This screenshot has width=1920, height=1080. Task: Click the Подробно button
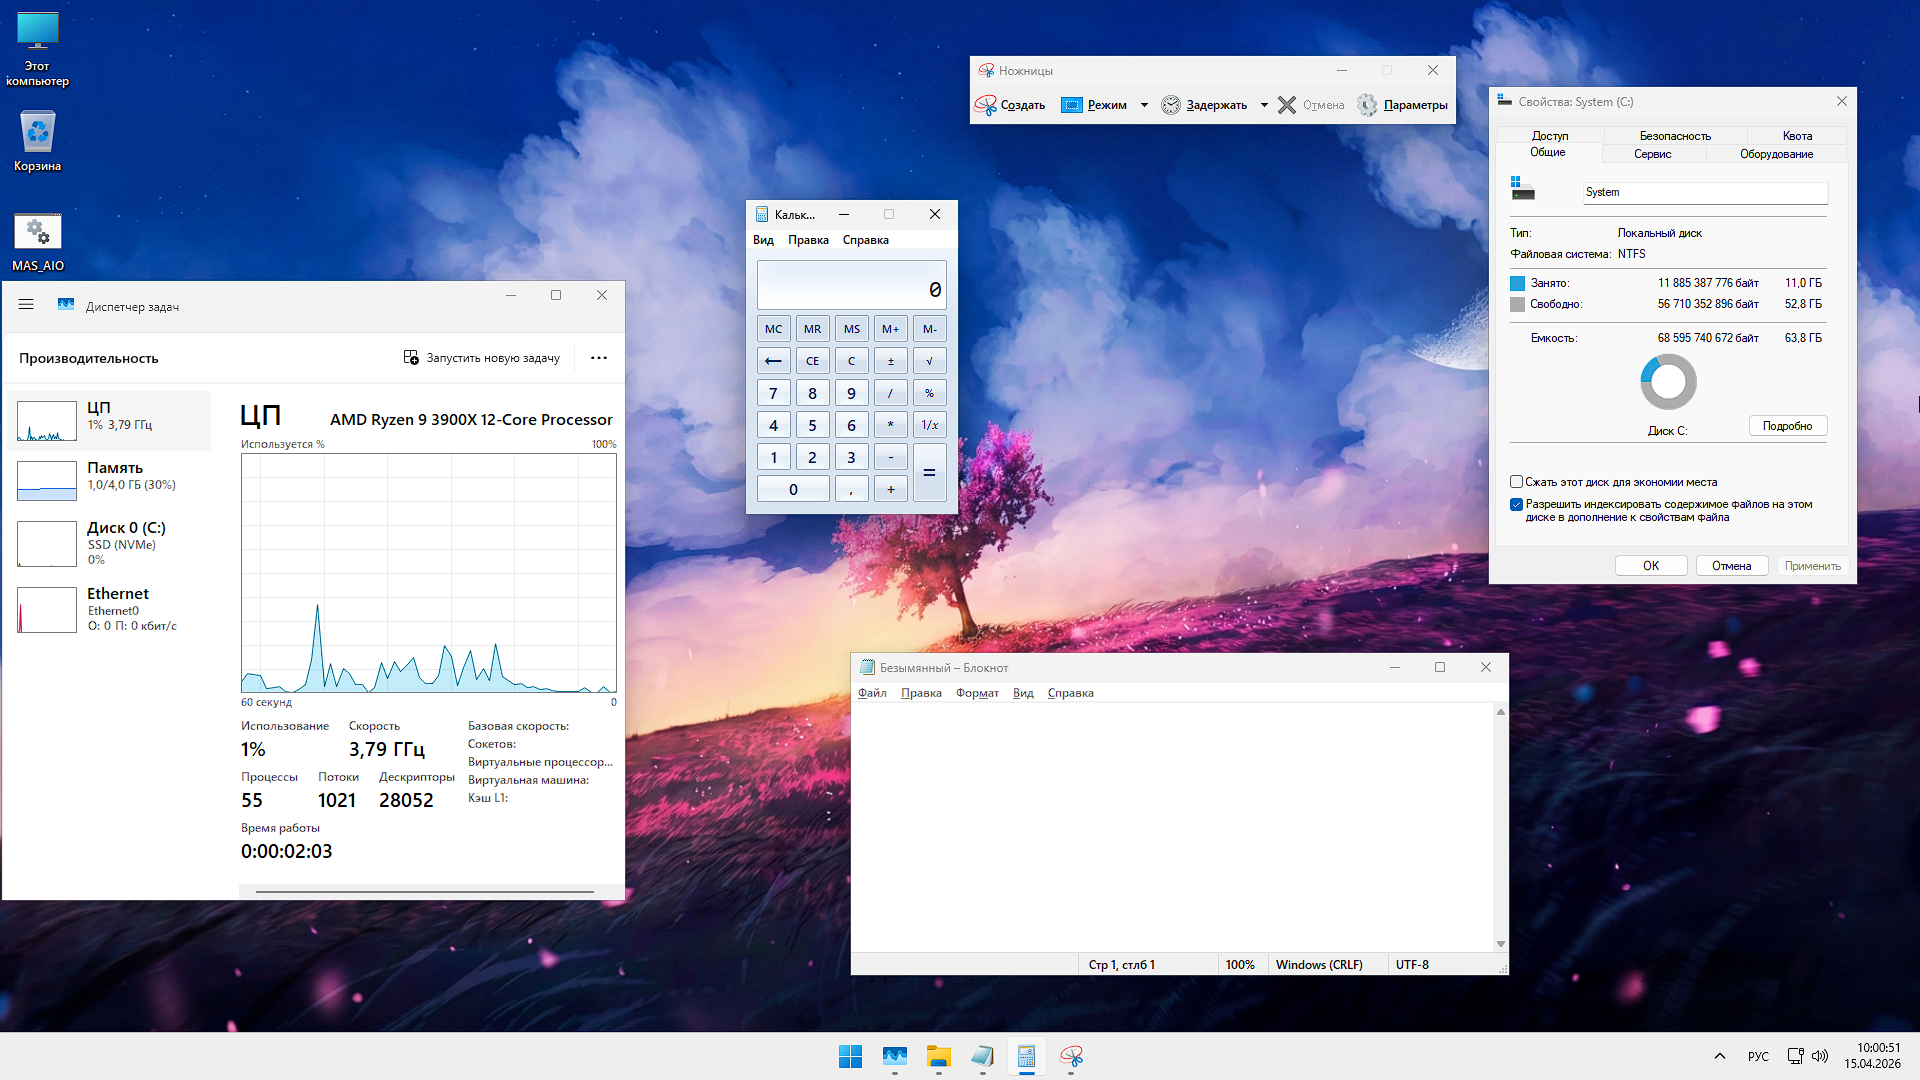(1787, 425)
